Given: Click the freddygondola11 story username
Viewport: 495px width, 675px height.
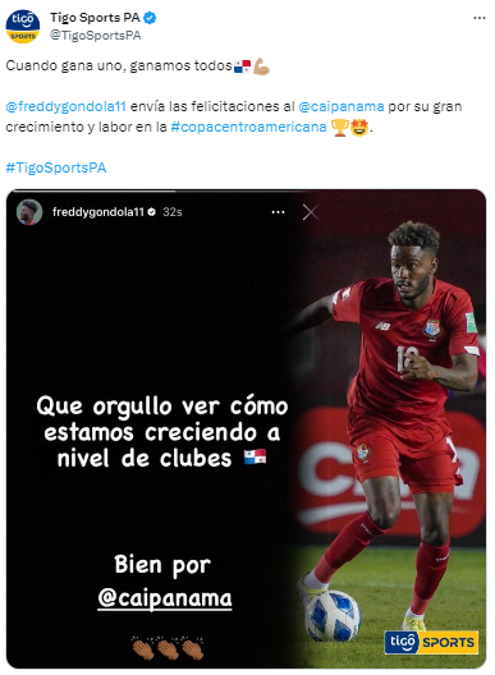Looking at the screenshot, I should [x=98, y=212].
